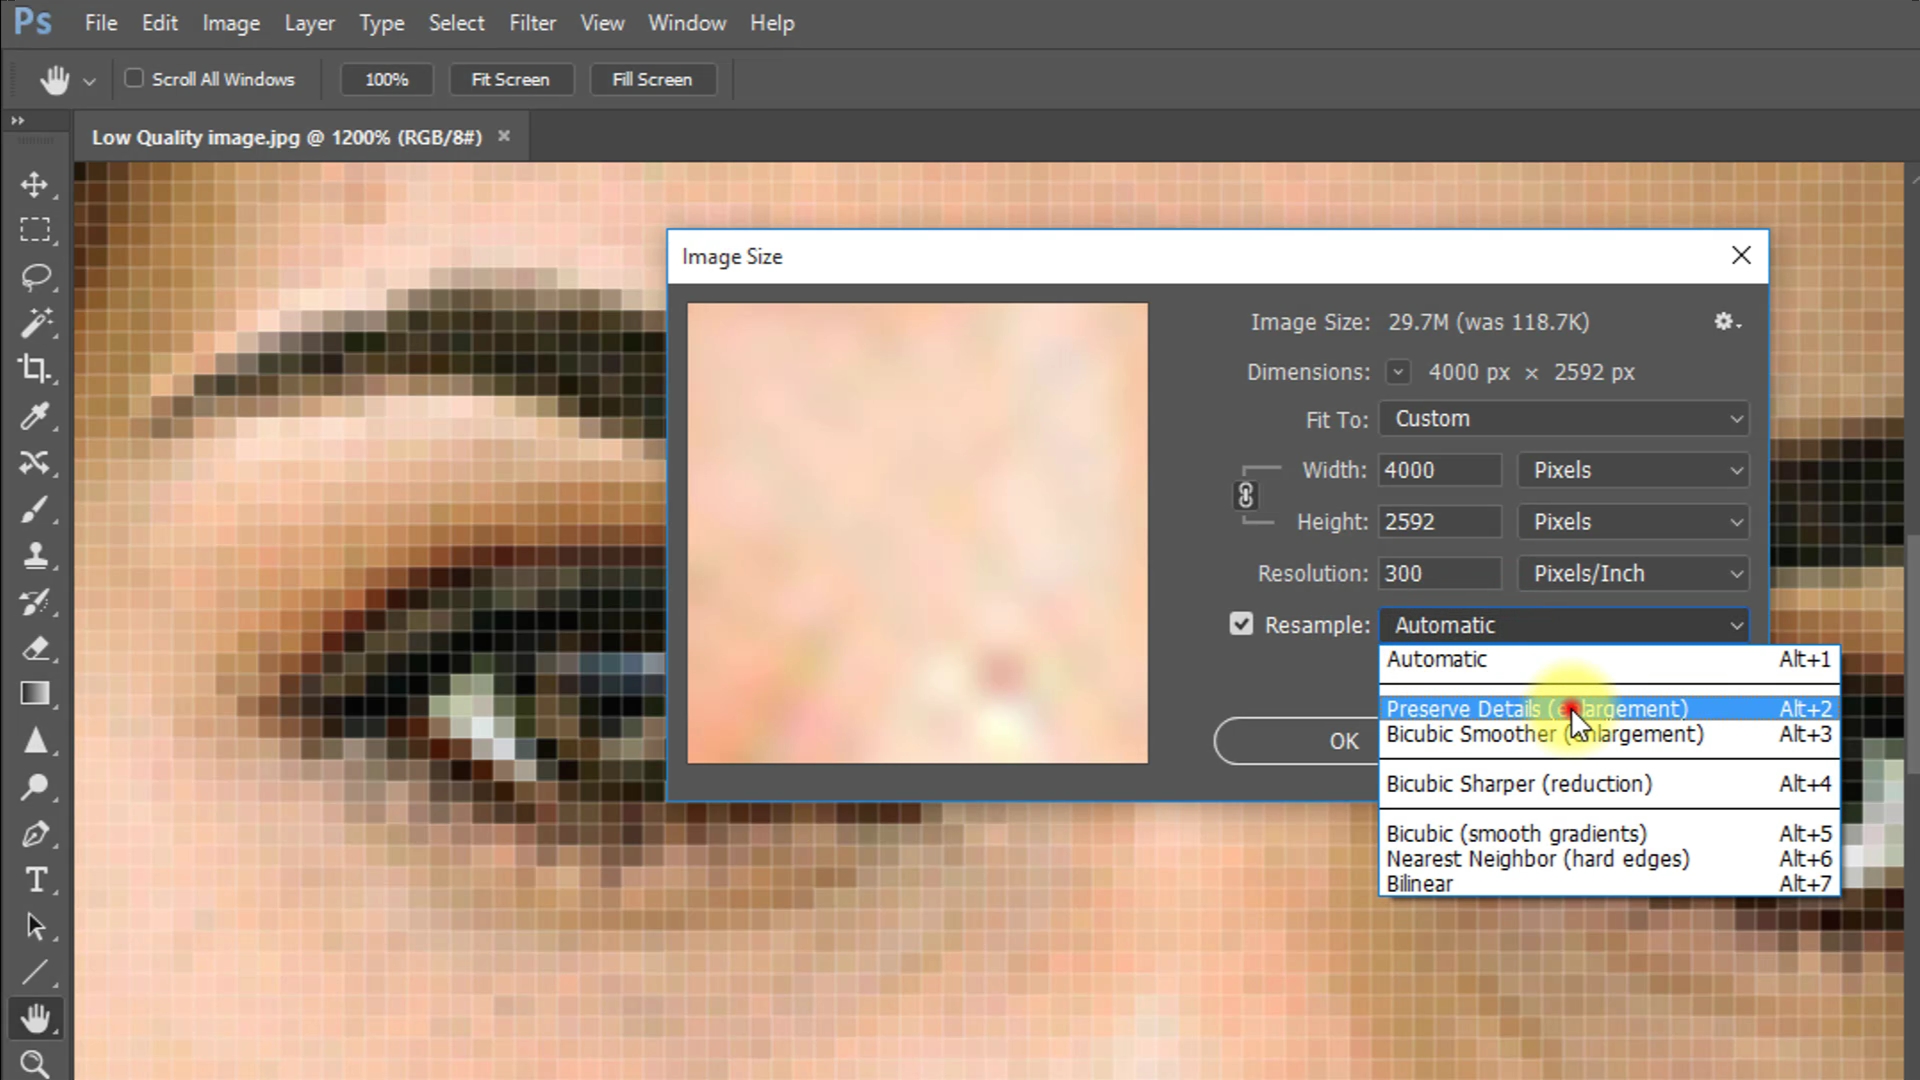Screen dimensions: 1920x1080
Task: Enable the Scroll All Windows checkbox
Action: pyautogui.click(x=134, y=78)
